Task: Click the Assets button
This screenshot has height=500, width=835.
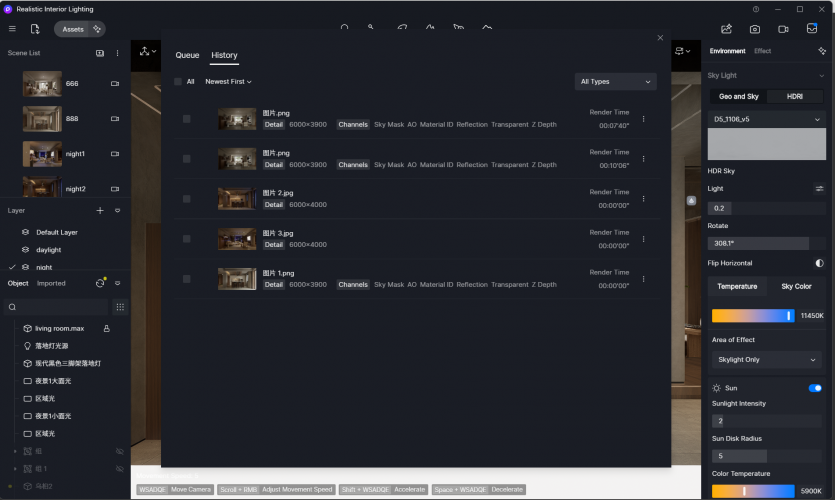Action: 73,29
